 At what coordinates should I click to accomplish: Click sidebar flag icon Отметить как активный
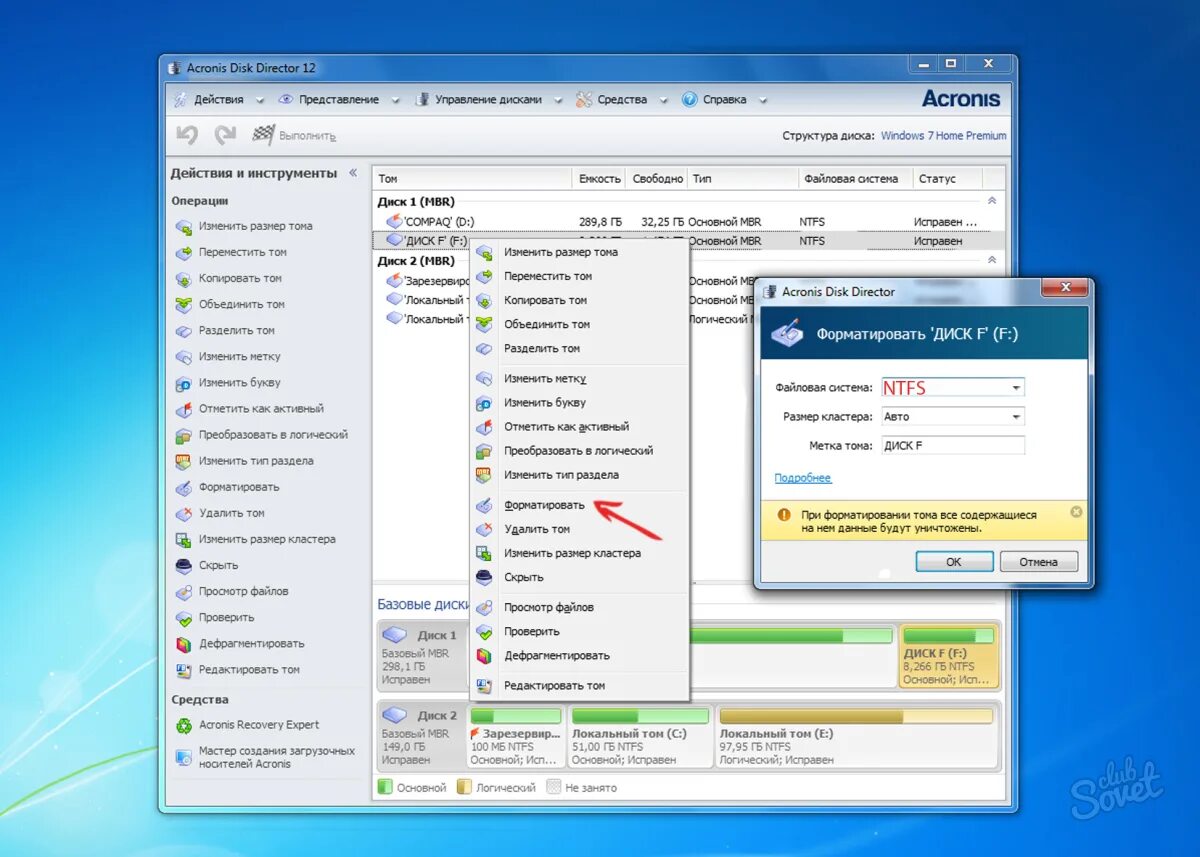[x=183, y=409]
